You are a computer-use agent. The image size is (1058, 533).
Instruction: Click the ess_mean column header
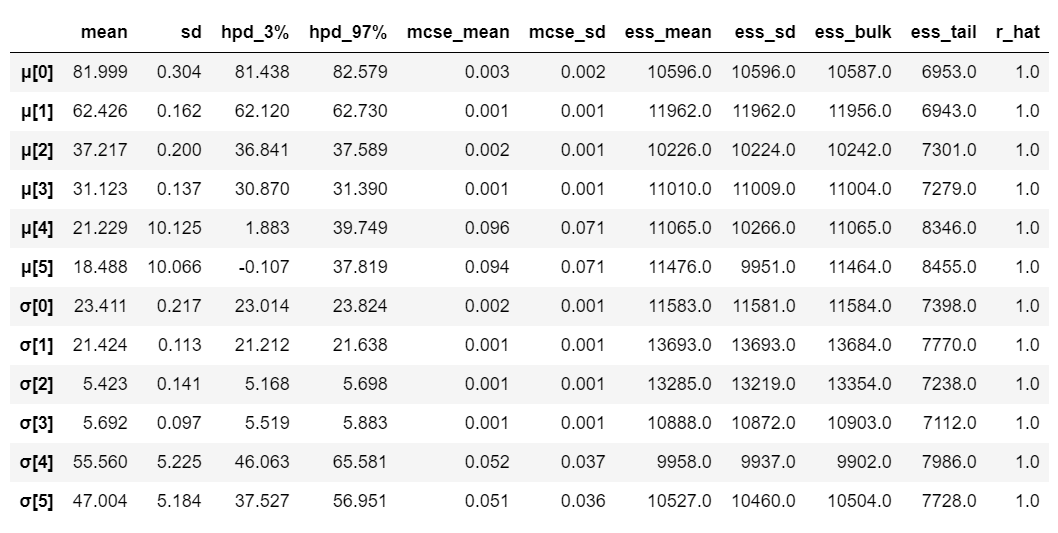pyautogui.click(x=668, y=32)
